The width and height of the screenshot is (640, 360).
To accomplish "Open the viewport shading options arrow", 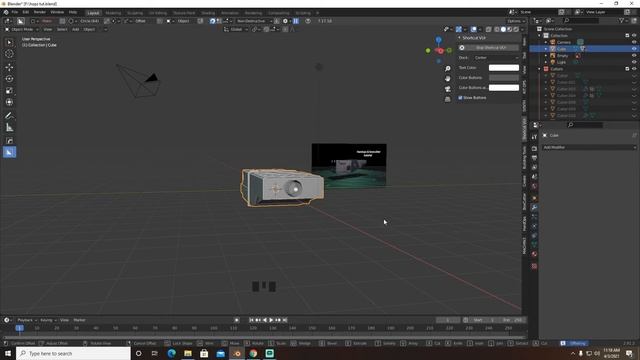I will point(522,29).
